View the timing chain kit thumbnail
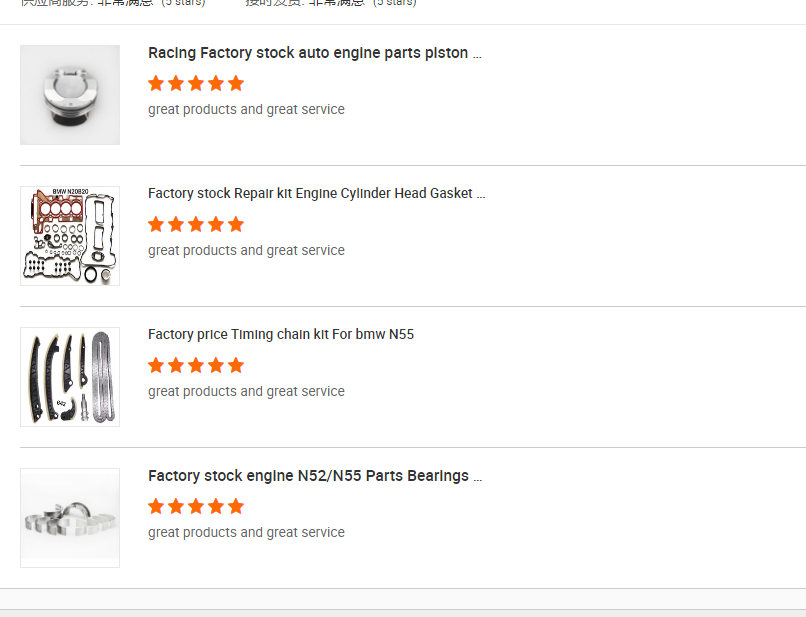This screenshot has height=617, width=806. [x=70, y=377]
